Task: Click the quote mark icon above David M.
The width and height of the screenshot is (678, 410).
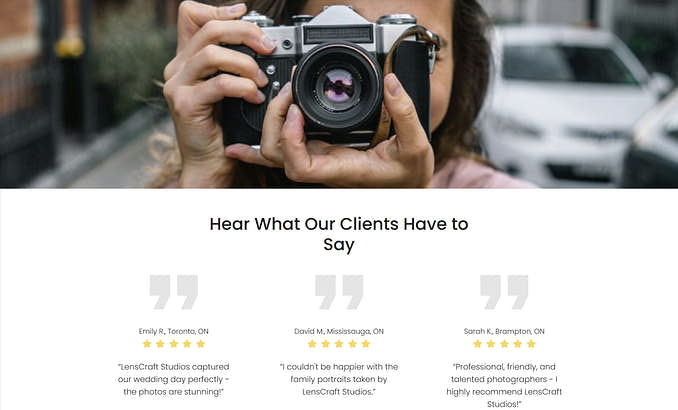Action: (x=339, y=292)
